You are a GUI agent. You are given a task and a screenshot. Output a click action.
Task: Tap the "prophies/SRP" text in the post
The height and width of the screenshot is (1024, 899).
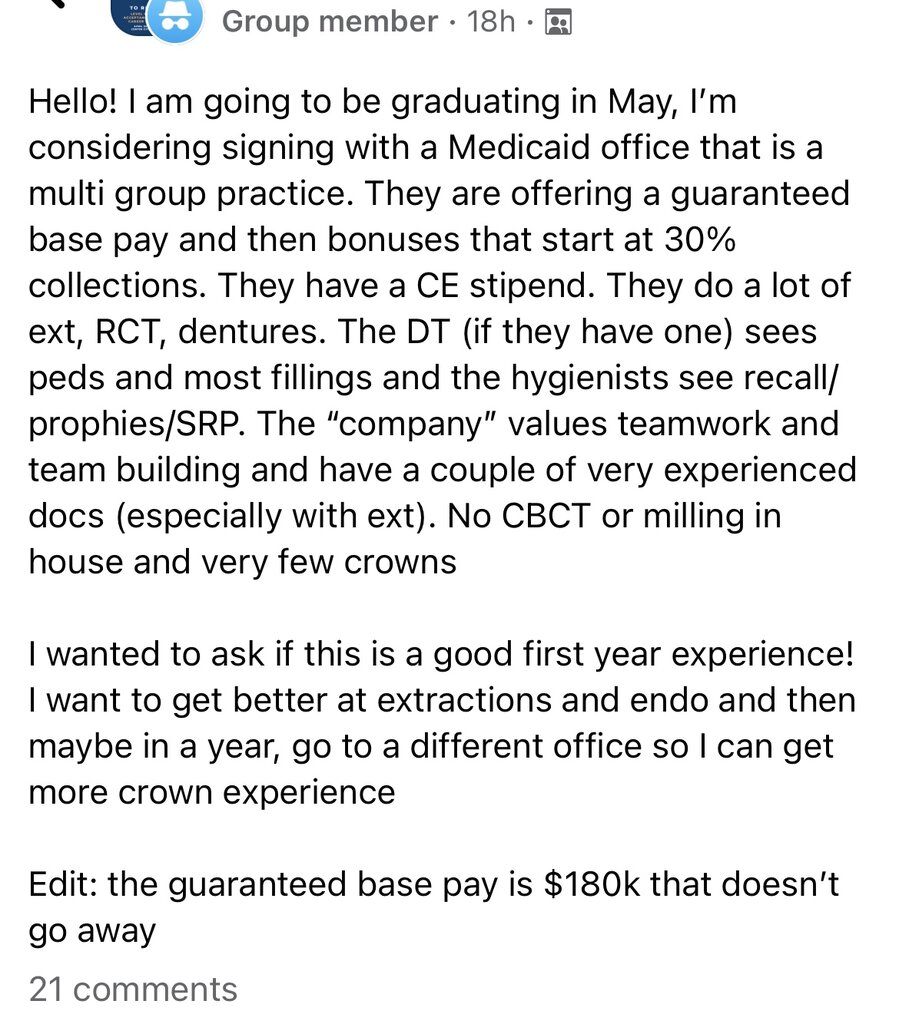(137, 424)
